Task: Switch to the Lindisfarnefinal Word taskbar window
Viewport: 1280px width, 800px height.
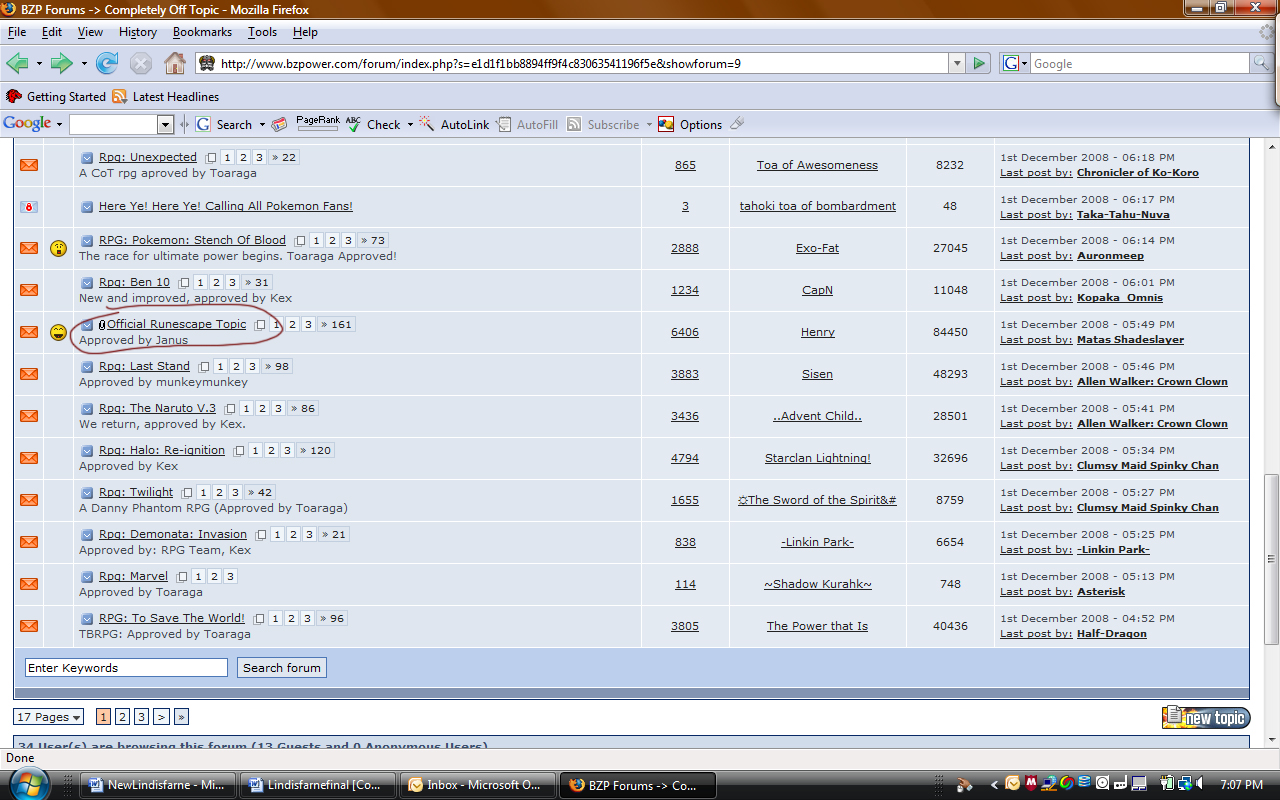Action: 320,785
